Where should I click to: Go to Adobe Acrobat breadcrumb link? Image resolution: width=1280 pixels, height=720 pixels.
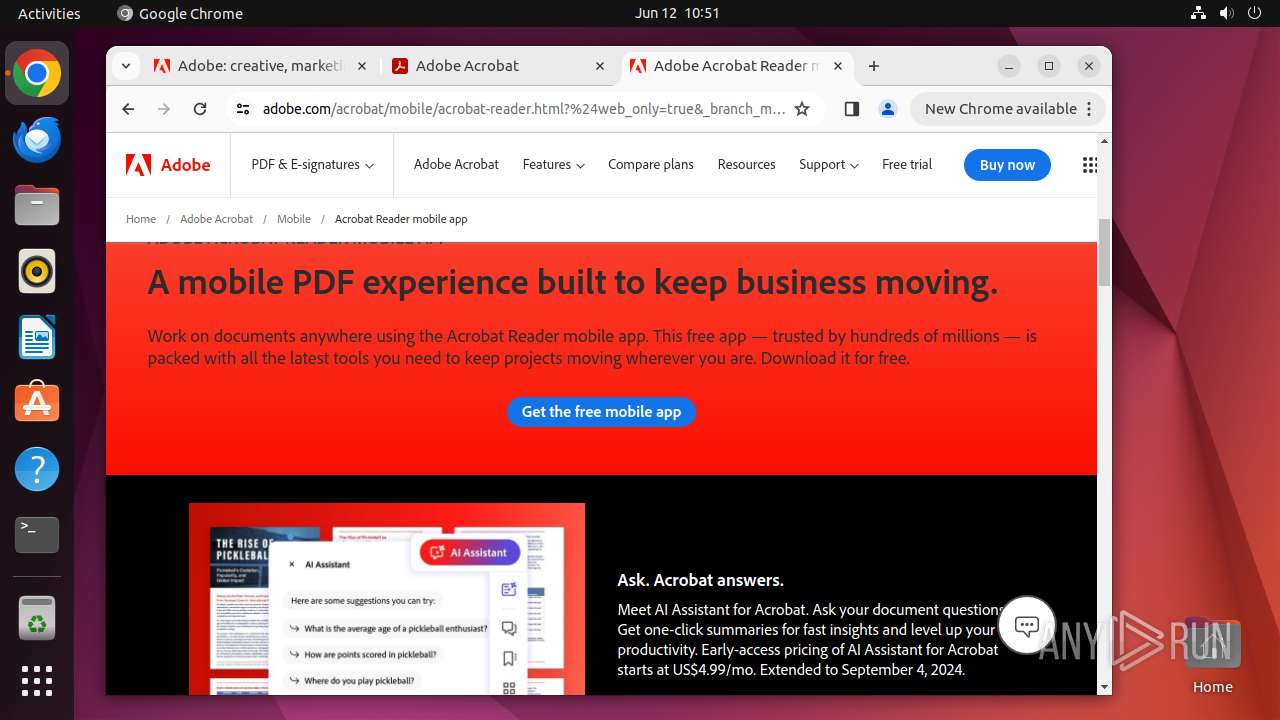pyautogui.click(x=216, y=219)
